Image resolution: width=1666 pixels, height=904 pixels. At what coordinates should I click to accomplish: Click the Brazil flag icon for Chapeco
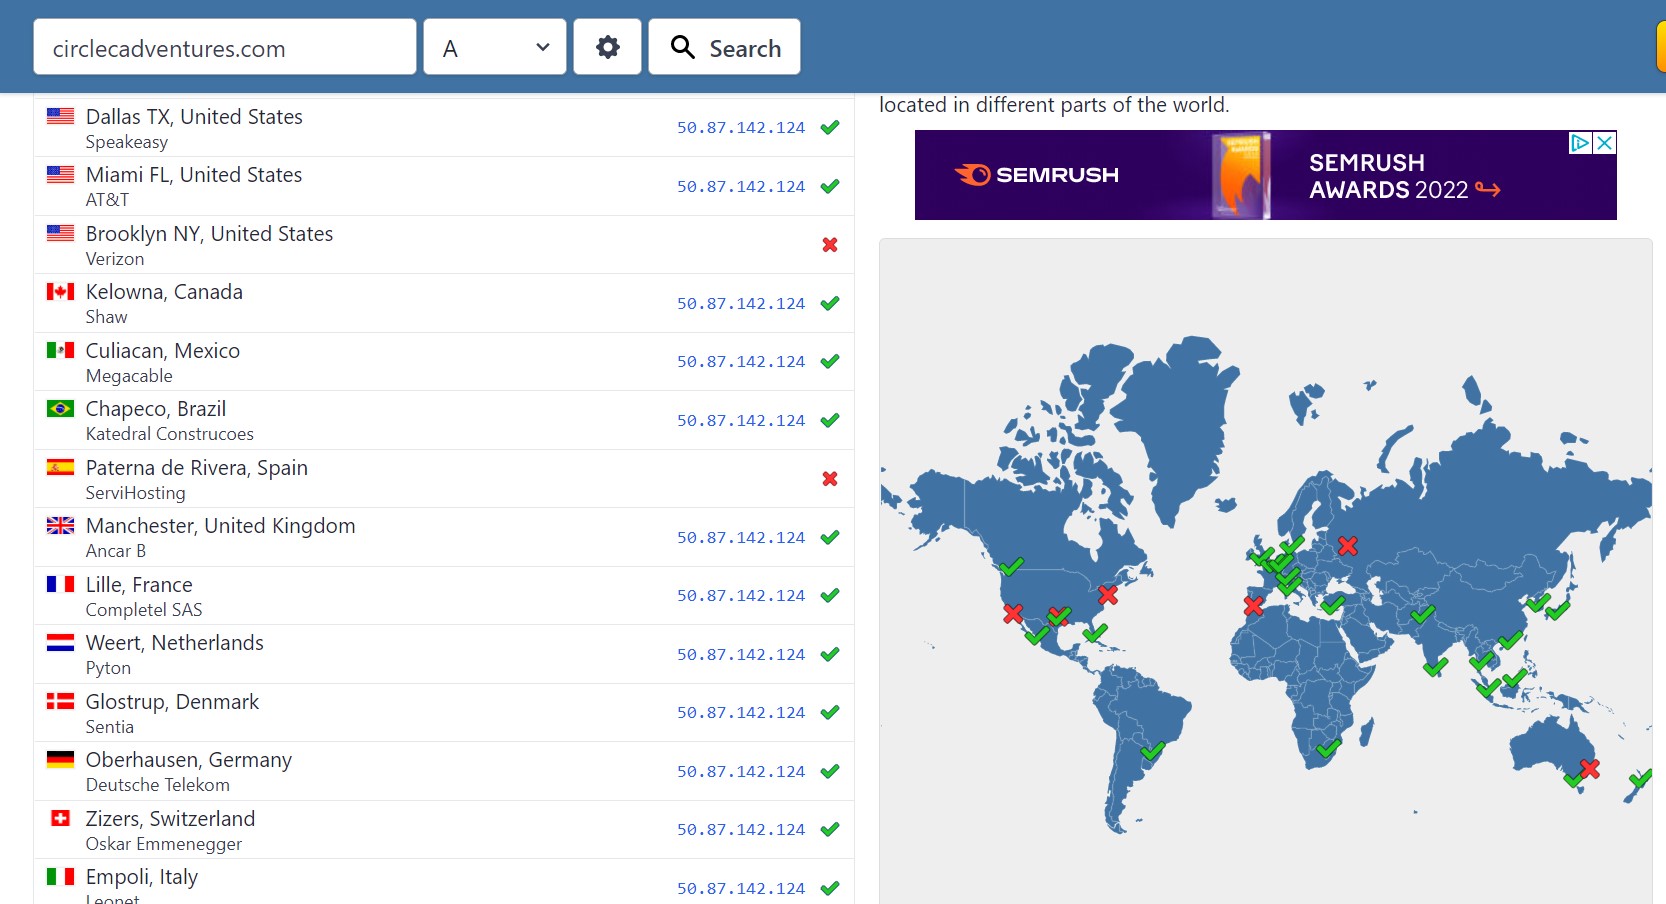[x=60, y=409]
